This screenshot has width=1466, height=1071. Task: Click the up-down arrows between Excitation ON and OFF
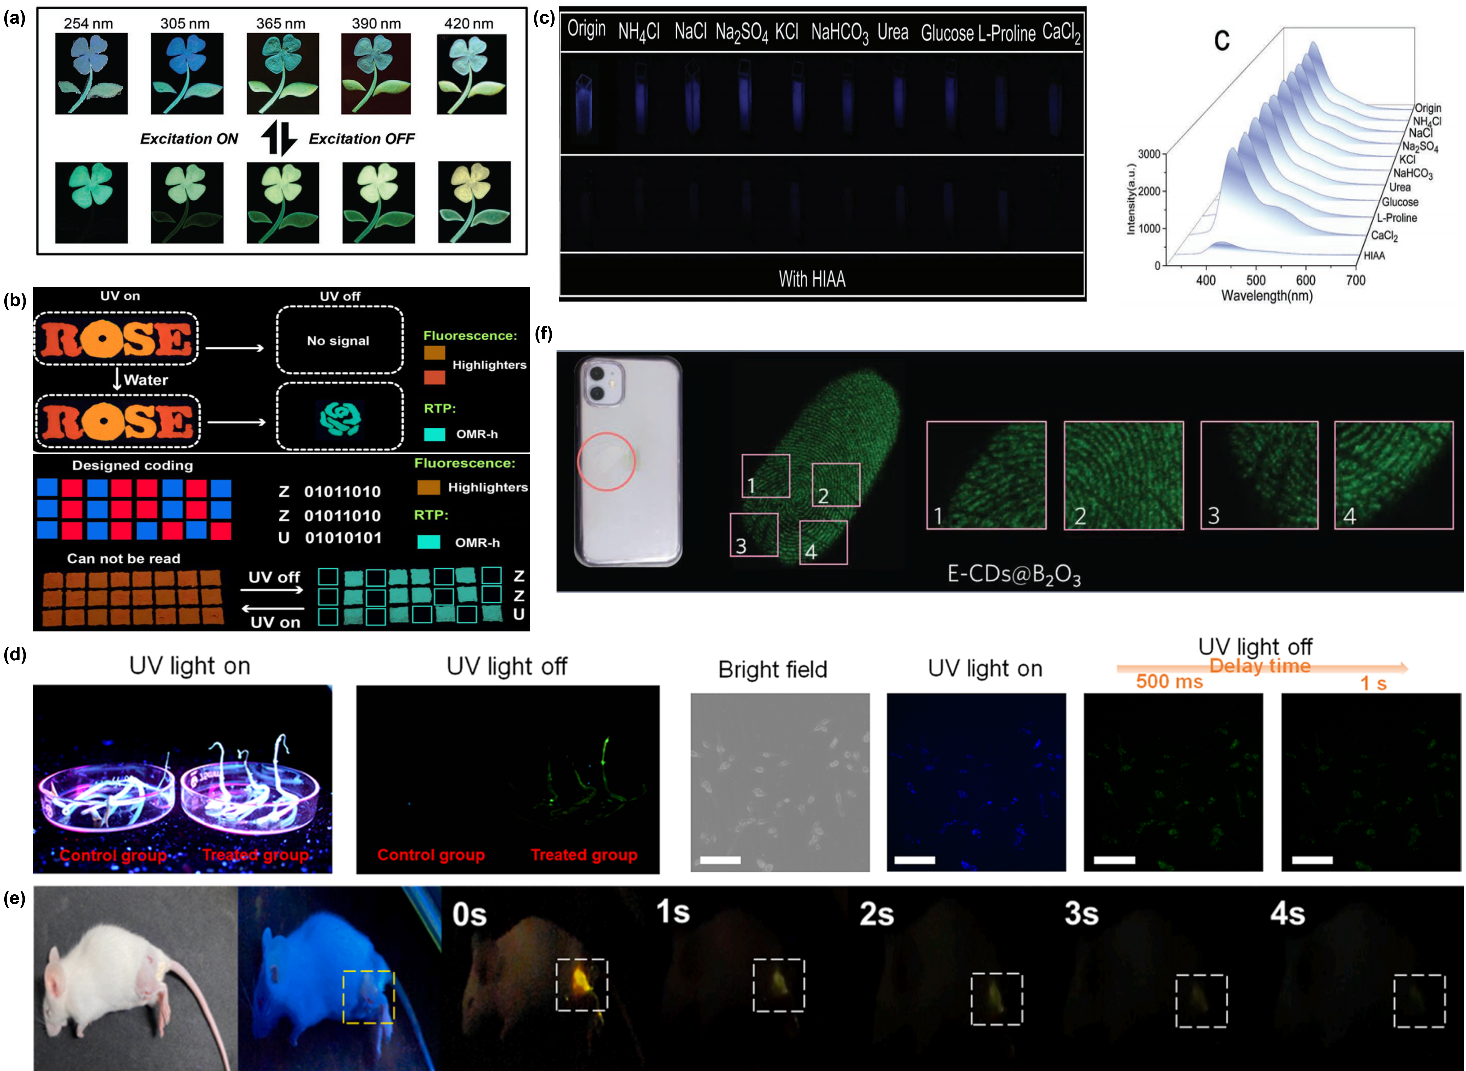click(279, 138)
